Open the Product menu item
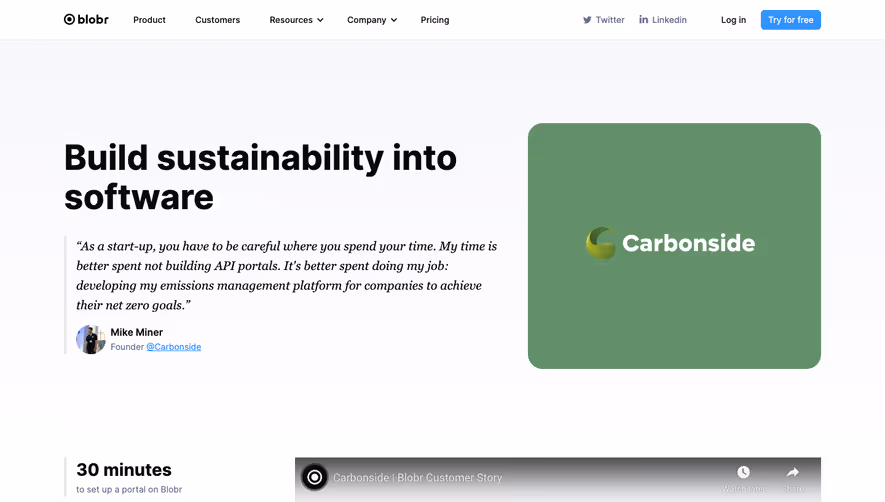This screenshot has width=885, height=502. pyautogui.click(x=149, y=20)
